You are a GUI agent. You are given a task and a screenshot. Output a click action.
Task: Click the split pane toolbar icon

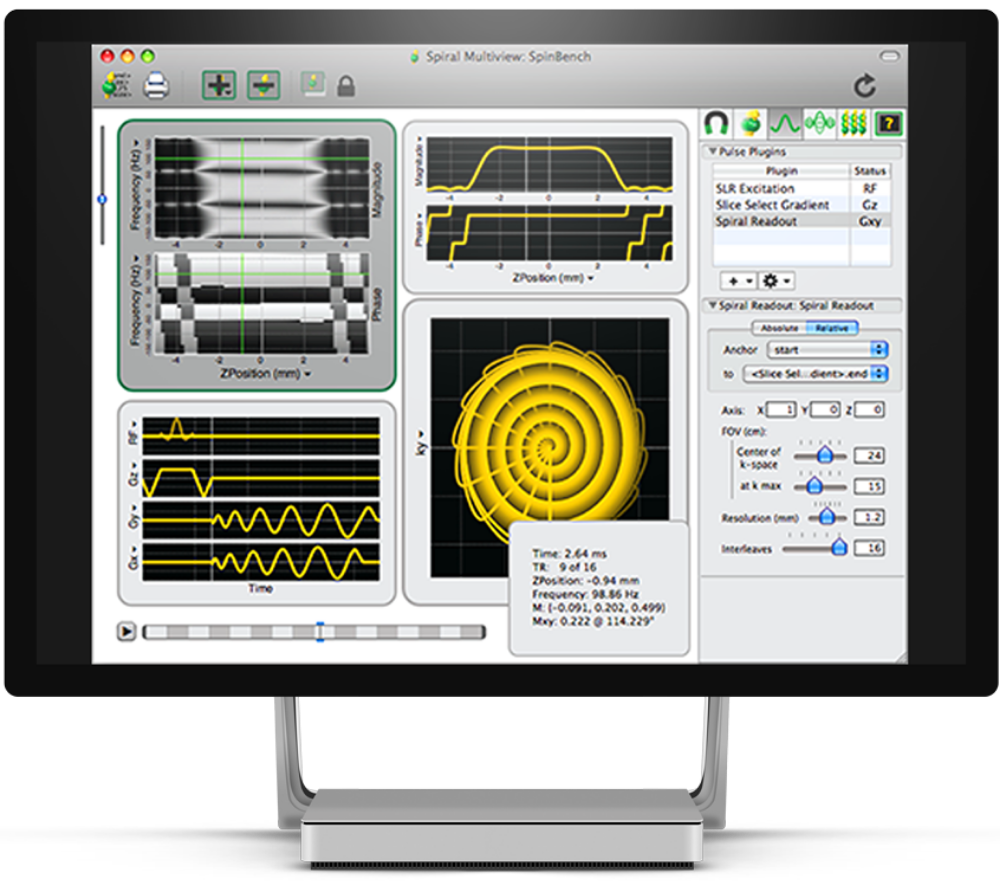coord(263,85)
